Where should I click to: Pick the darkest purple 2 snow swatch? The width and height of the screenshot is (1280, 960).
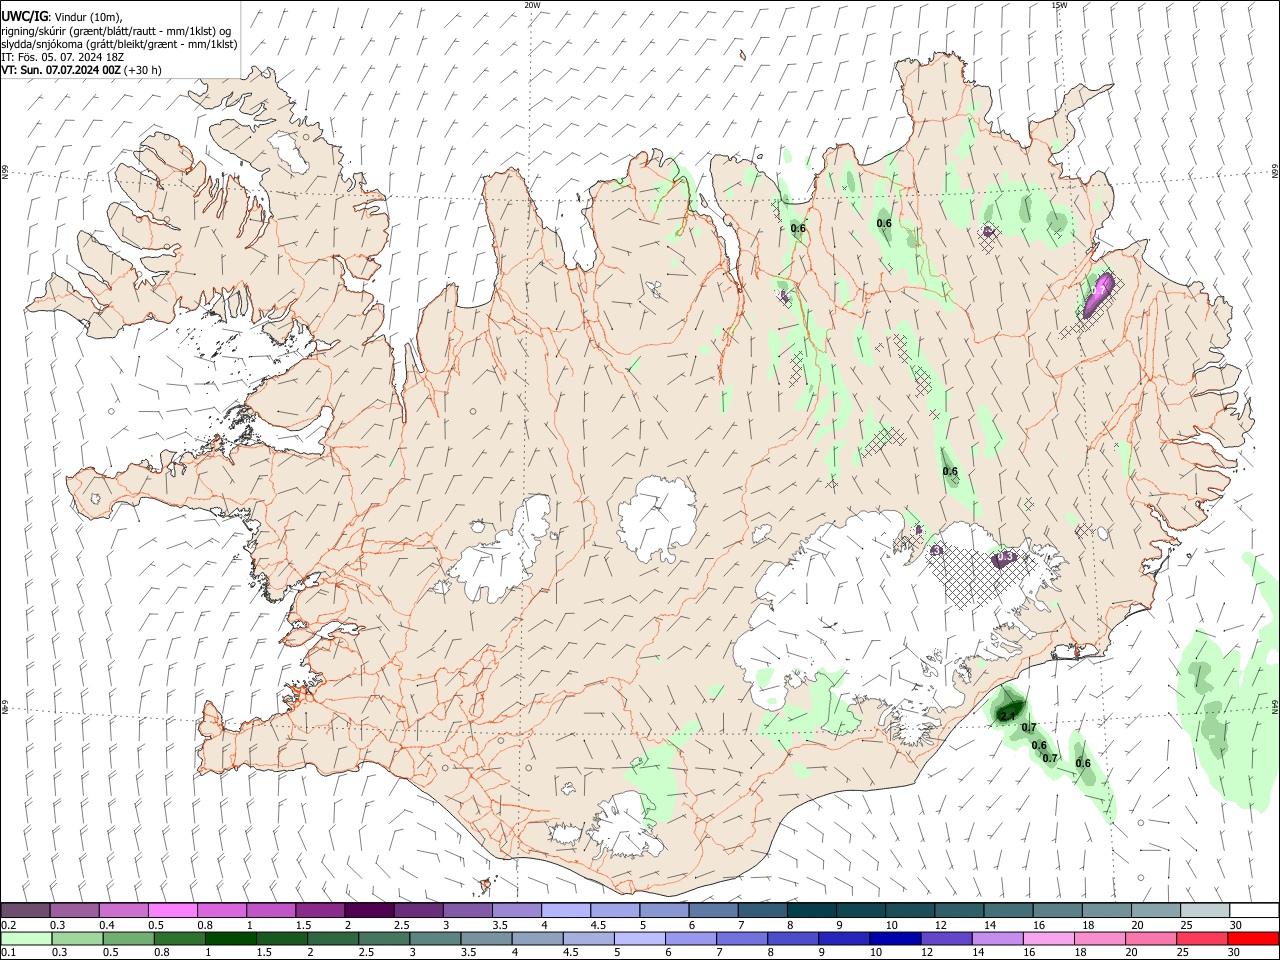(x=369, y=910)
